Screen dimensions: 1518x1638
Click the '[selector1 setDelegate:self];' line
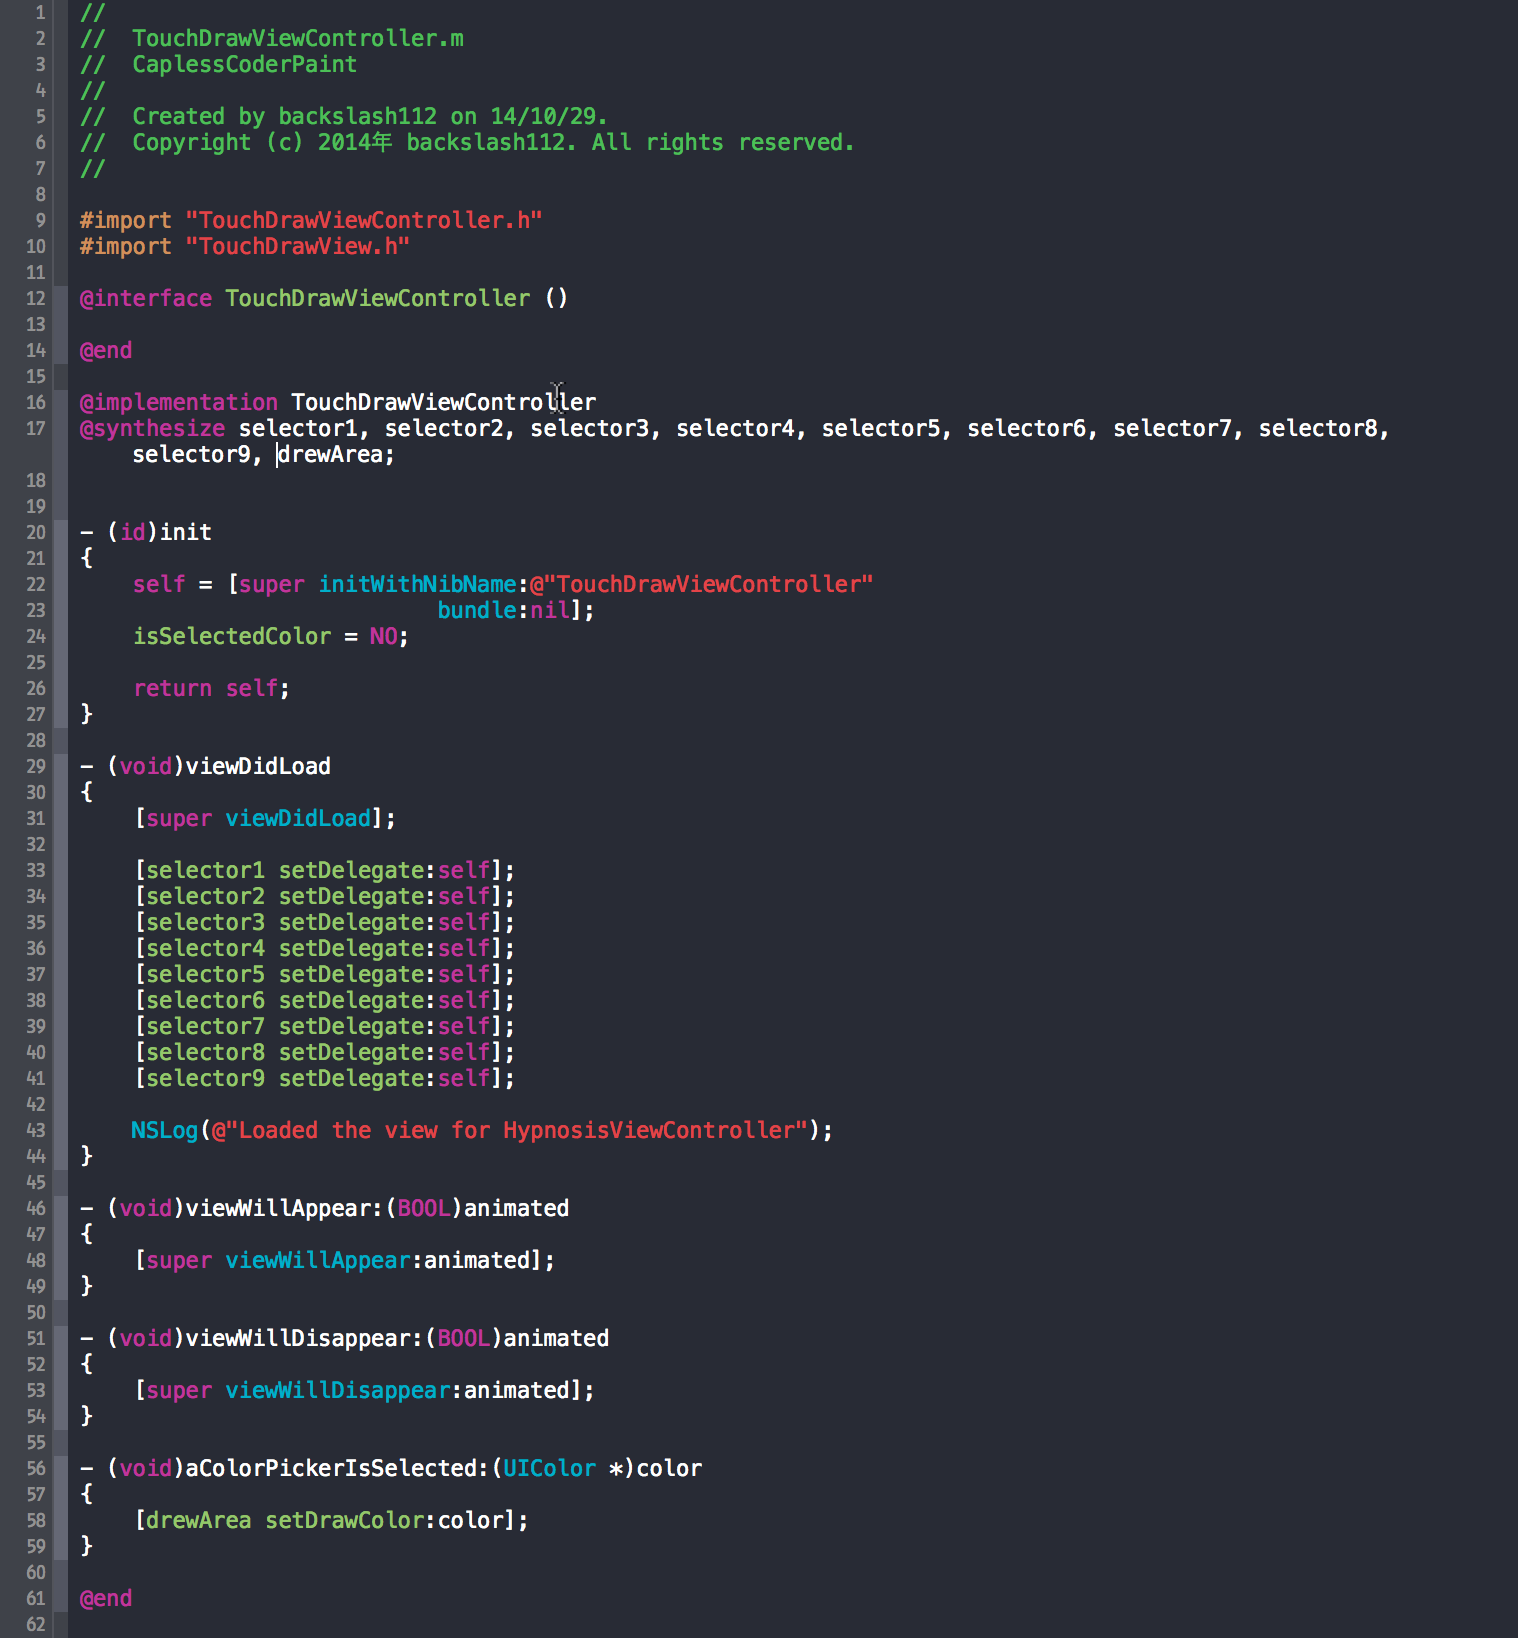[324, 870]
